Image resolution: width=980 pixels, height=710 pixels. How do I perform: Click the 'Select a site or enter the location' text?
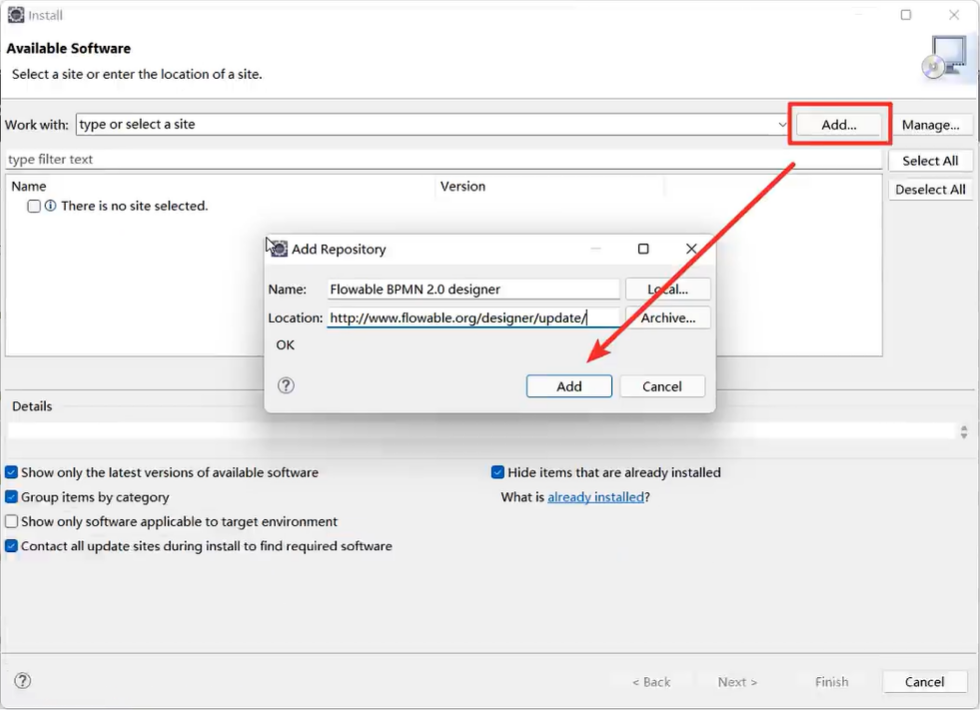[137, 74]
